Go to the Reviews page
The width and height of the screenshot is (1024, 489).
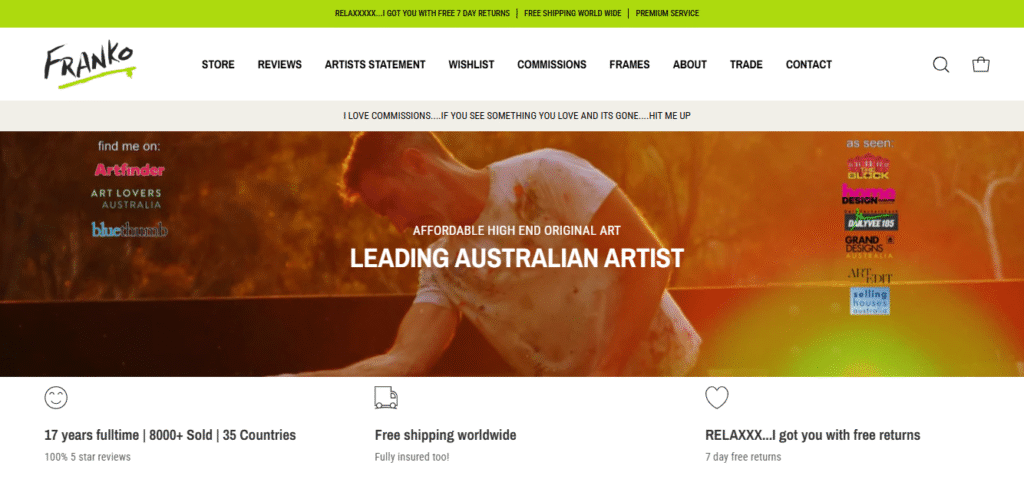280,65
